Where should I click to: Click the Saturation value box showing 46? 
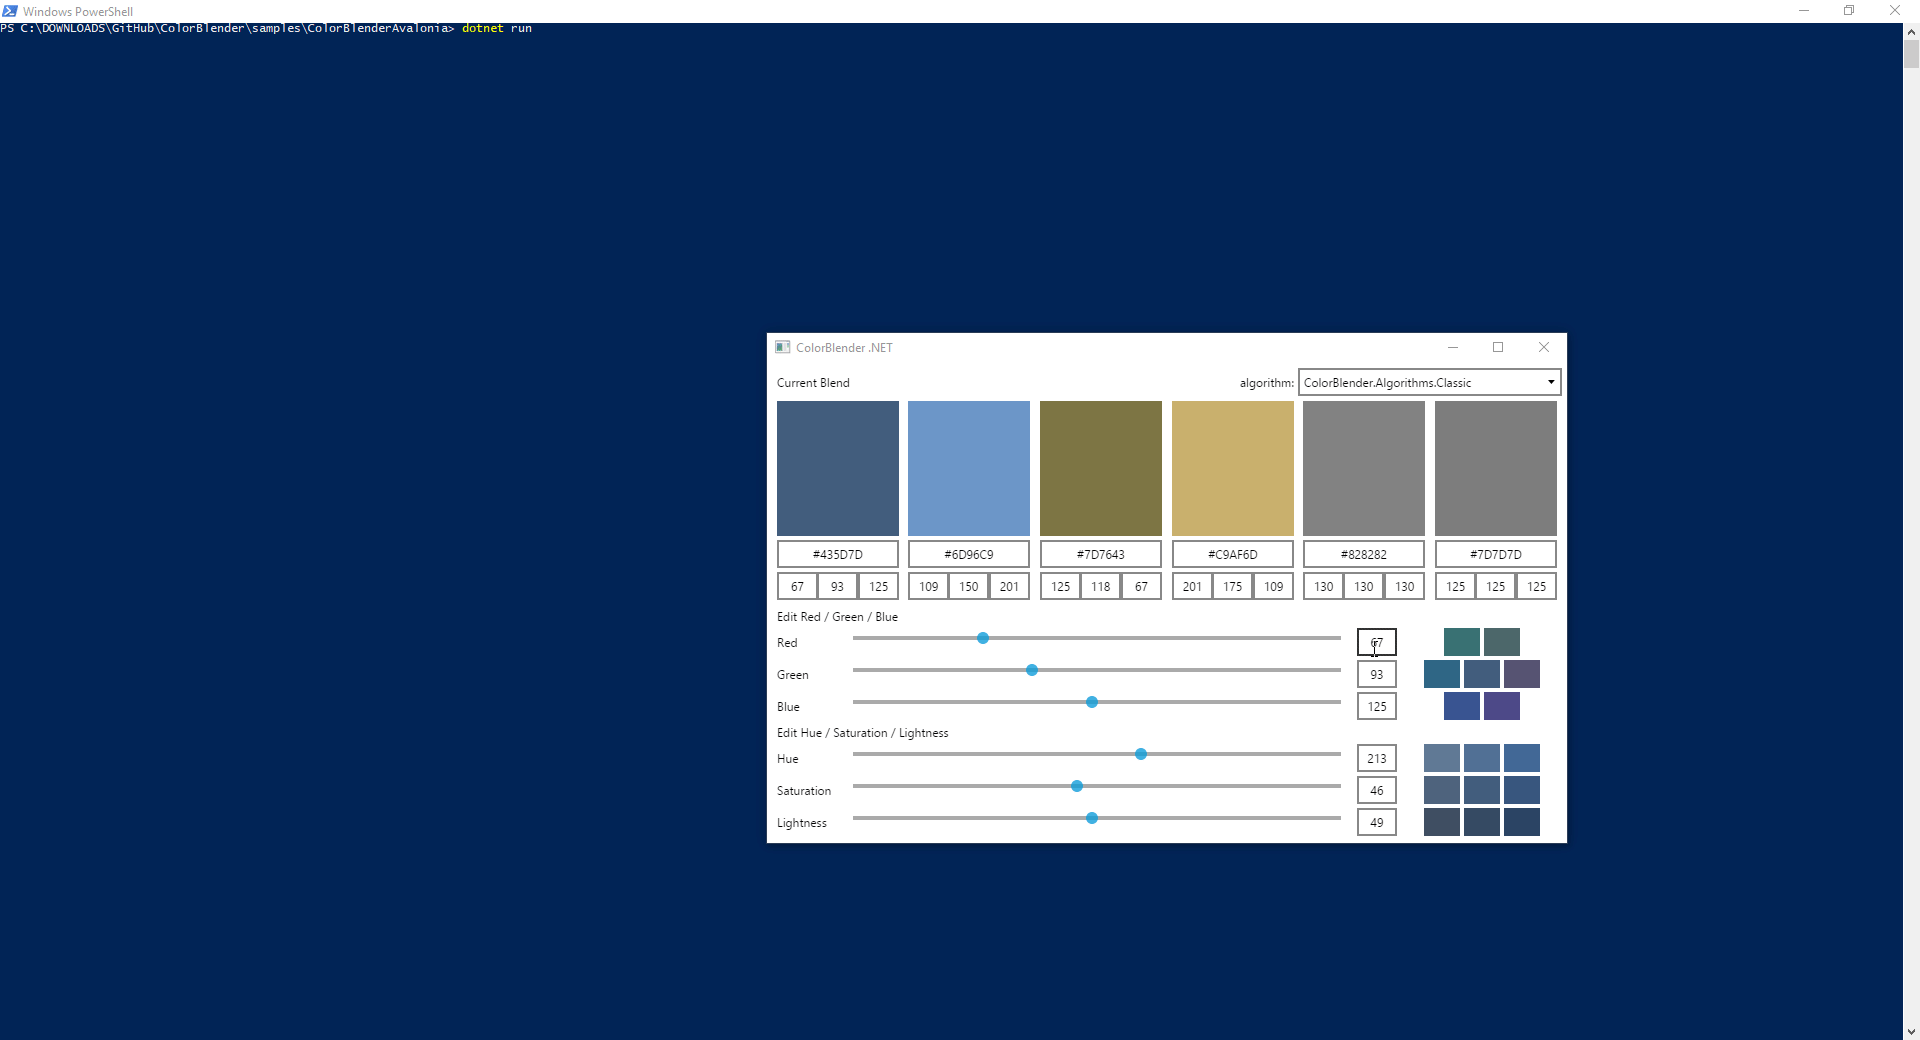[x=1376, y=790]
